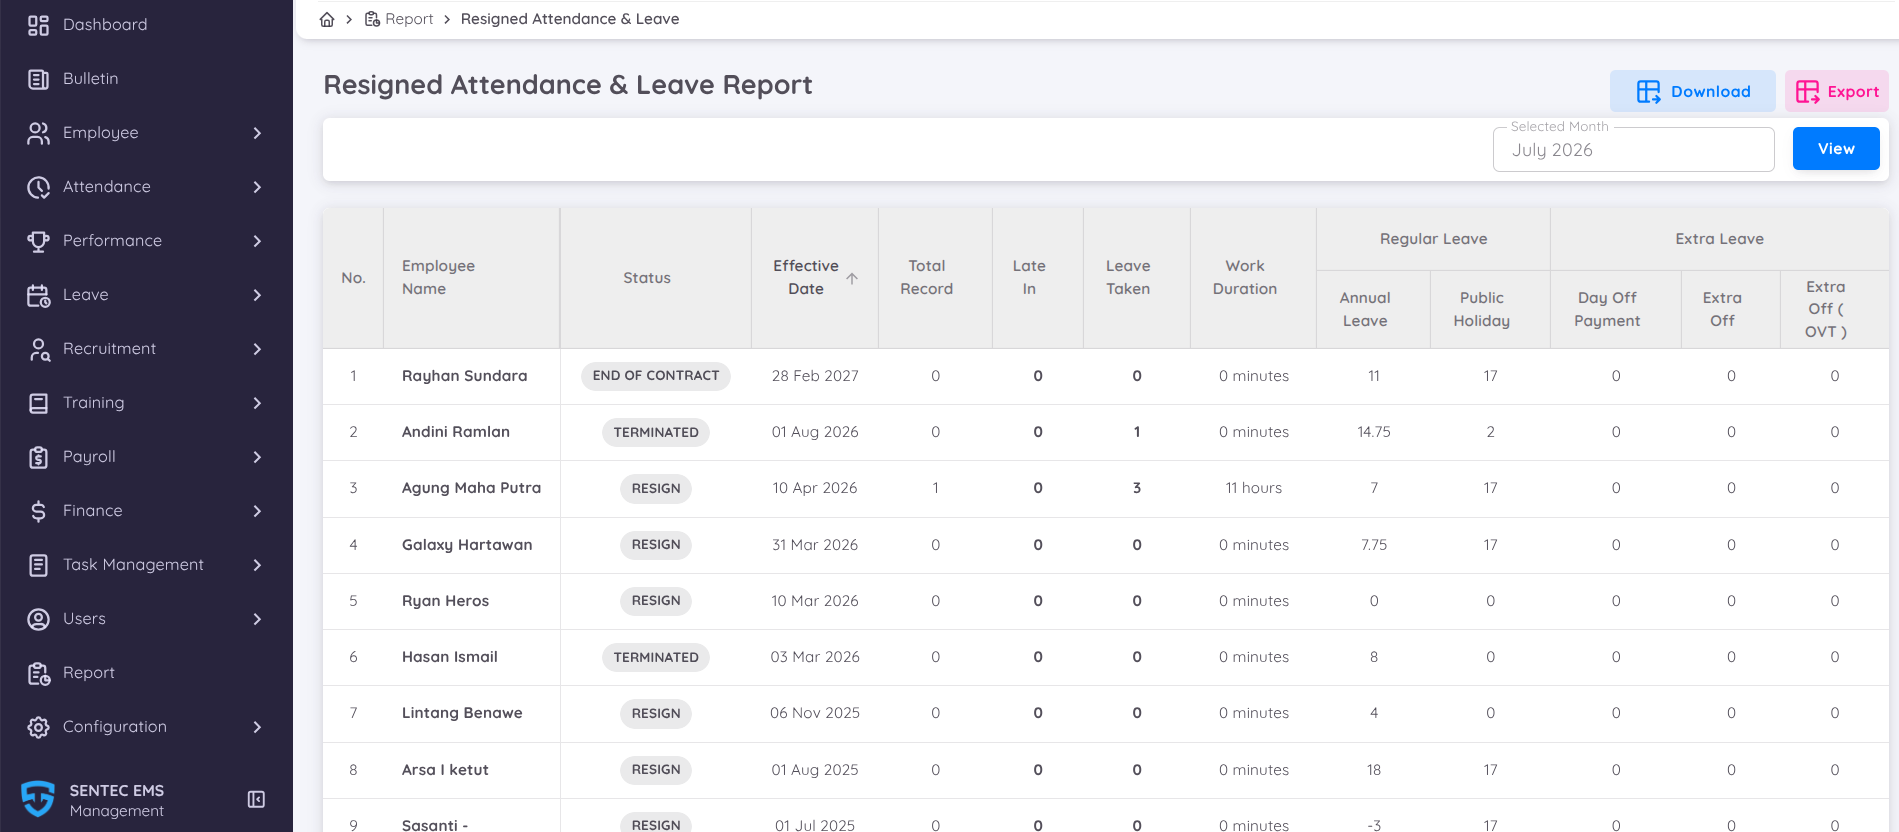Click the Payroll clipboard icon

(38, 457)
